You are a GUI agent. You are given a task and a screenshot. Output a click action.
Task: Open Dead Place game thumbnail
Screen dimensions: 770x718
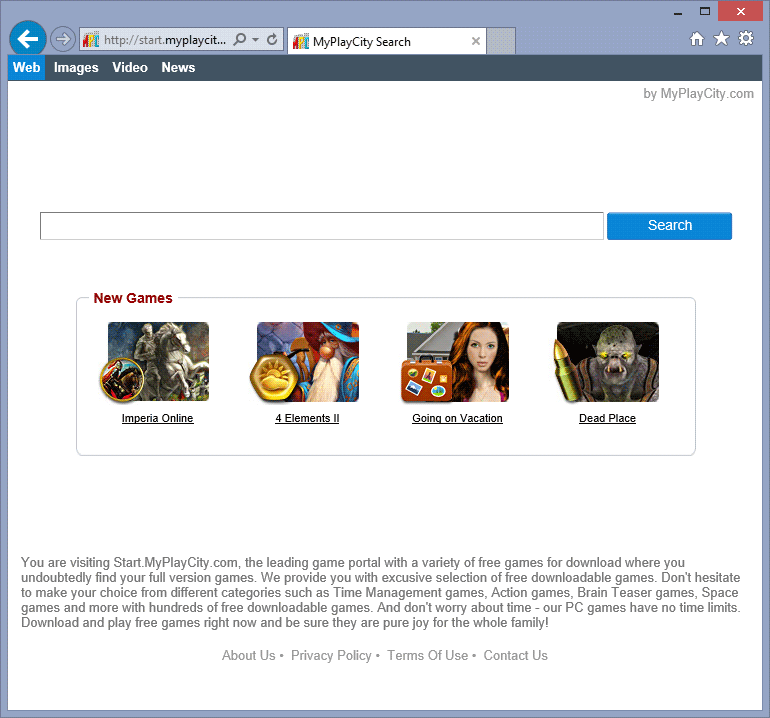pos(606,362)
